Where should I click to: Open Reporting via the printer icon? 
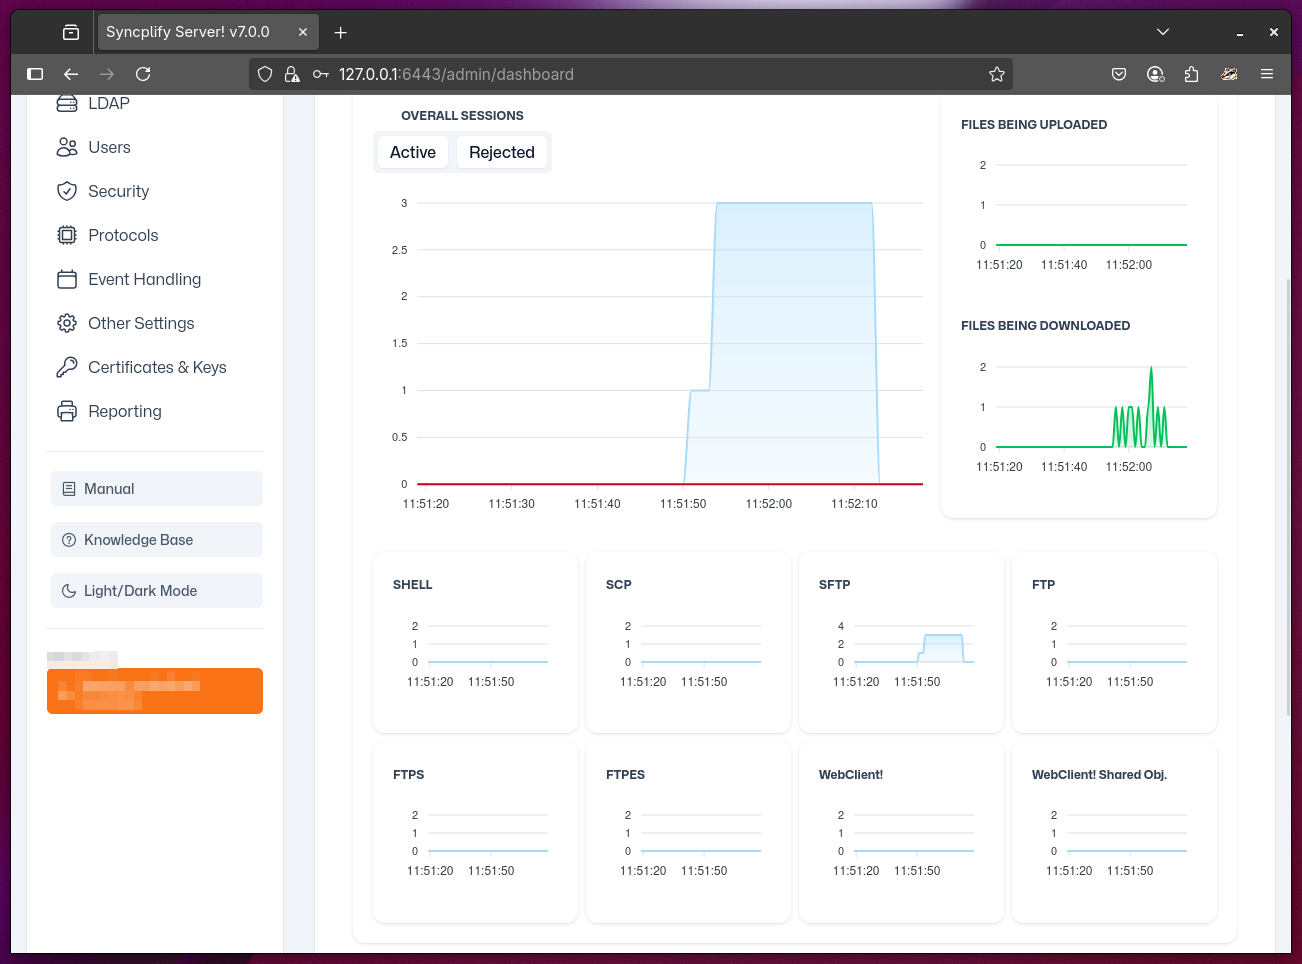[x=66, y=411]
